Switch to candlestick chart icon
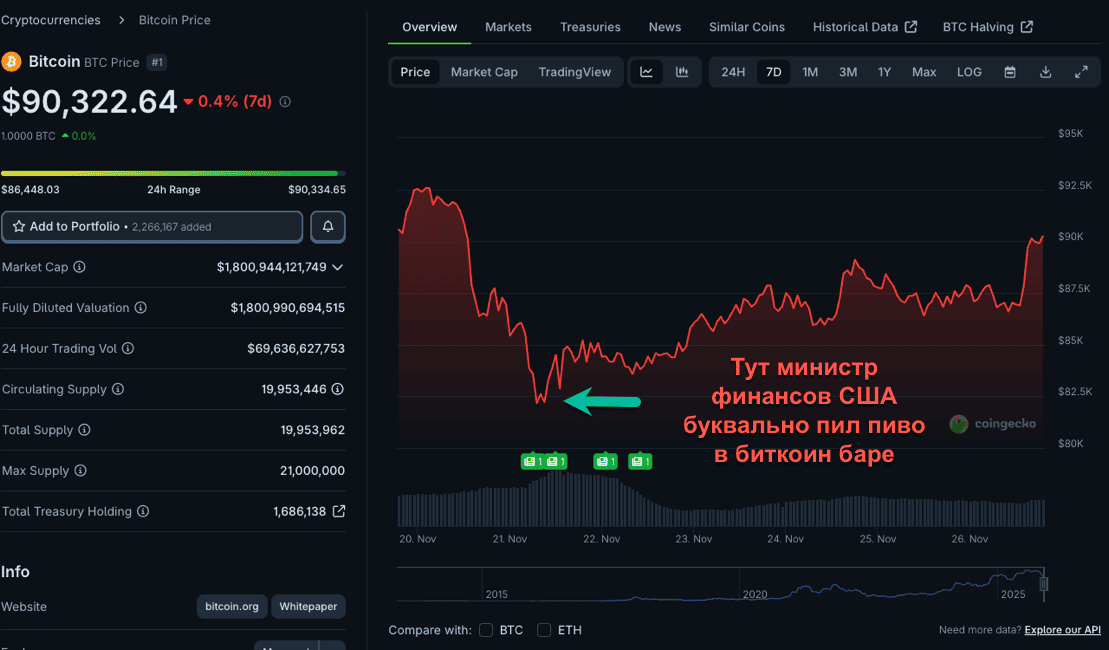Screen dimensions: 1109x650 tap(682, 72)
